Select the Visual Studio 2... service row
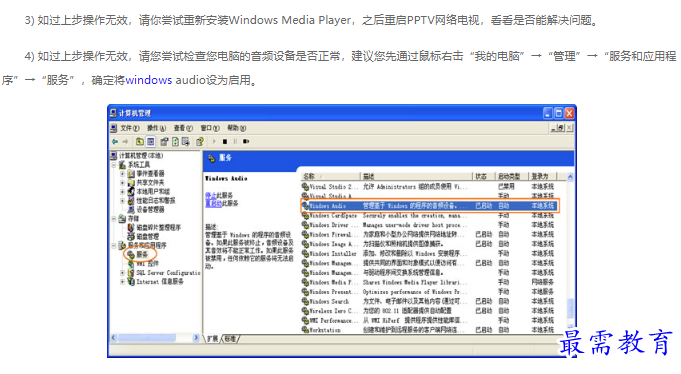This screenshot has height=374, width=681. (x=430, y=187)
